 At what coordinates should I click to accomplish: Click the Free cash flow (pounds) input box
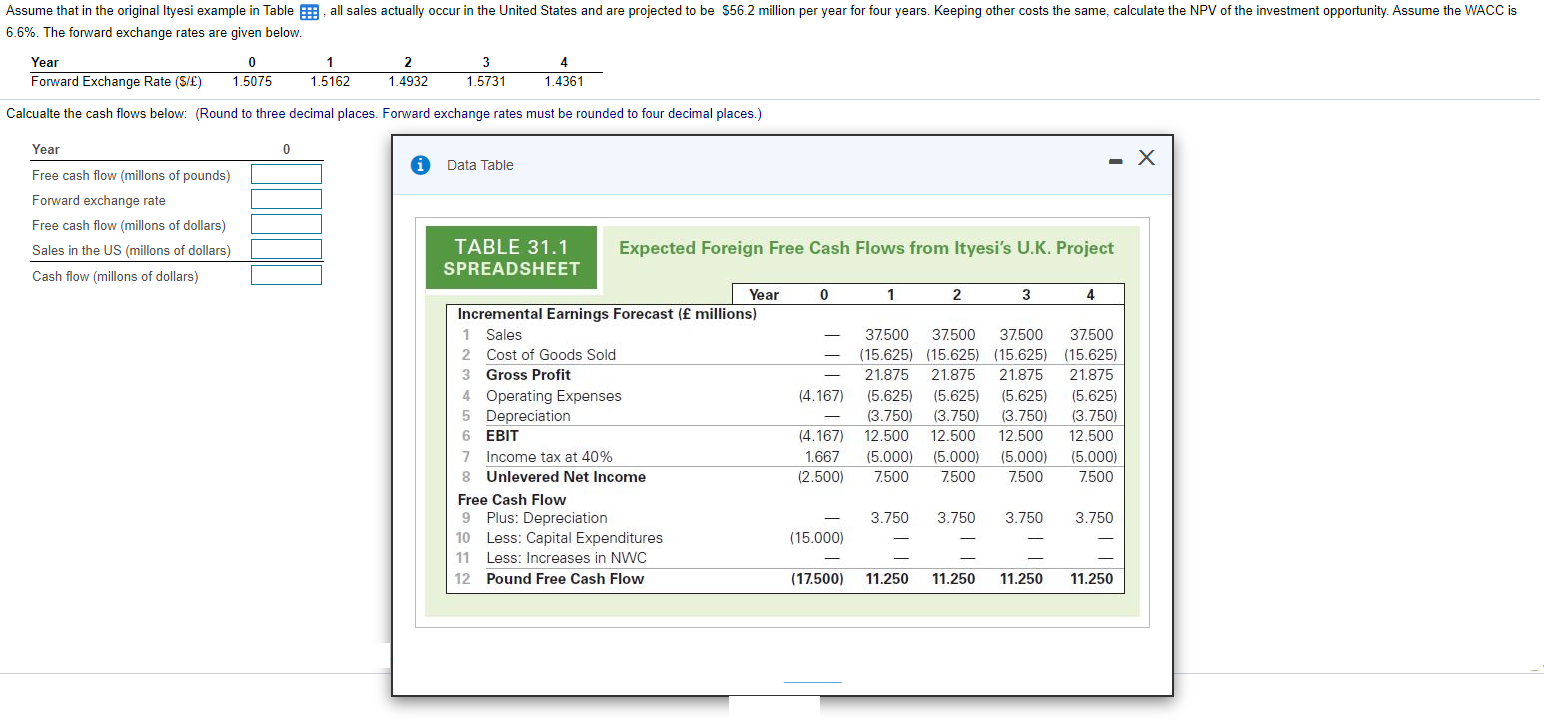[286, 173]
